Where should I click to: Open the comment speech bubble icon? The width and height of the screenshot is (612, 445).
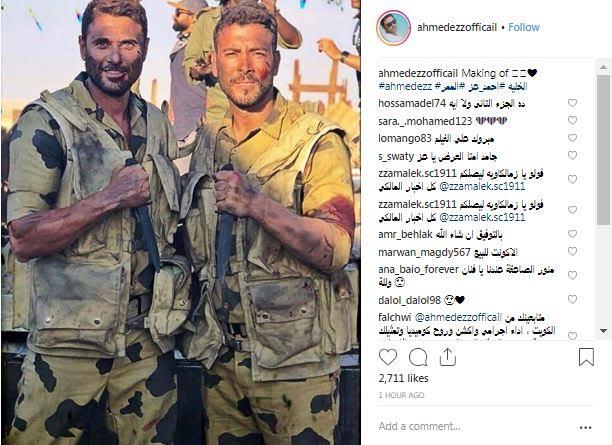[418, 357]
